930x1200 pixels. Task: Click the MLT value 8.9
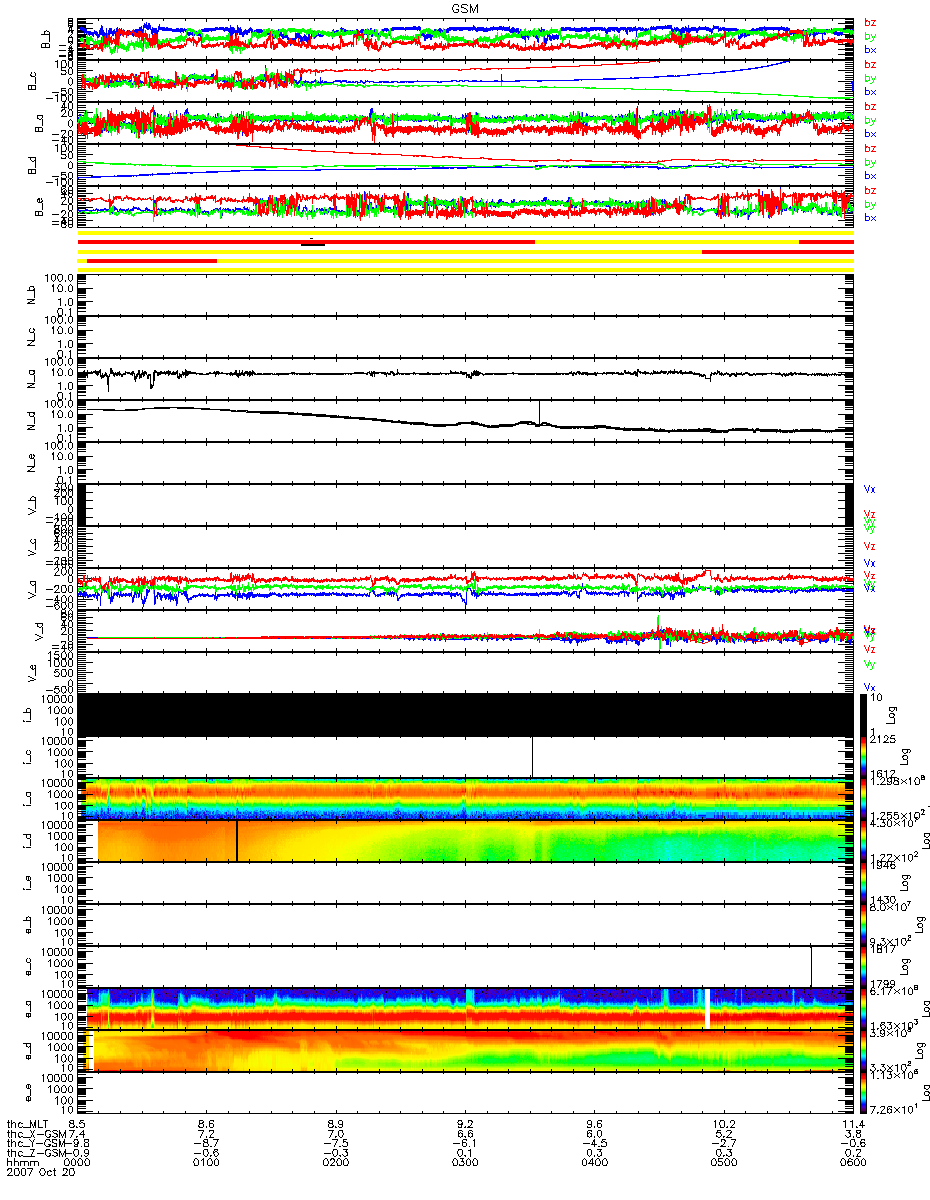(x=337, y=1123)
